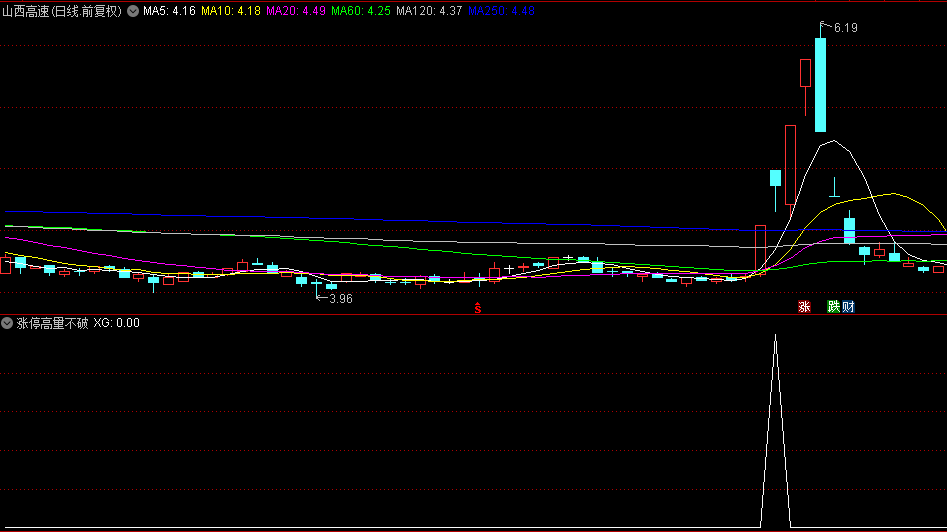The width and height of the screenshot is (947, 532).
Task: Select the MA120: 4.37 label
Action: (429, 11)
